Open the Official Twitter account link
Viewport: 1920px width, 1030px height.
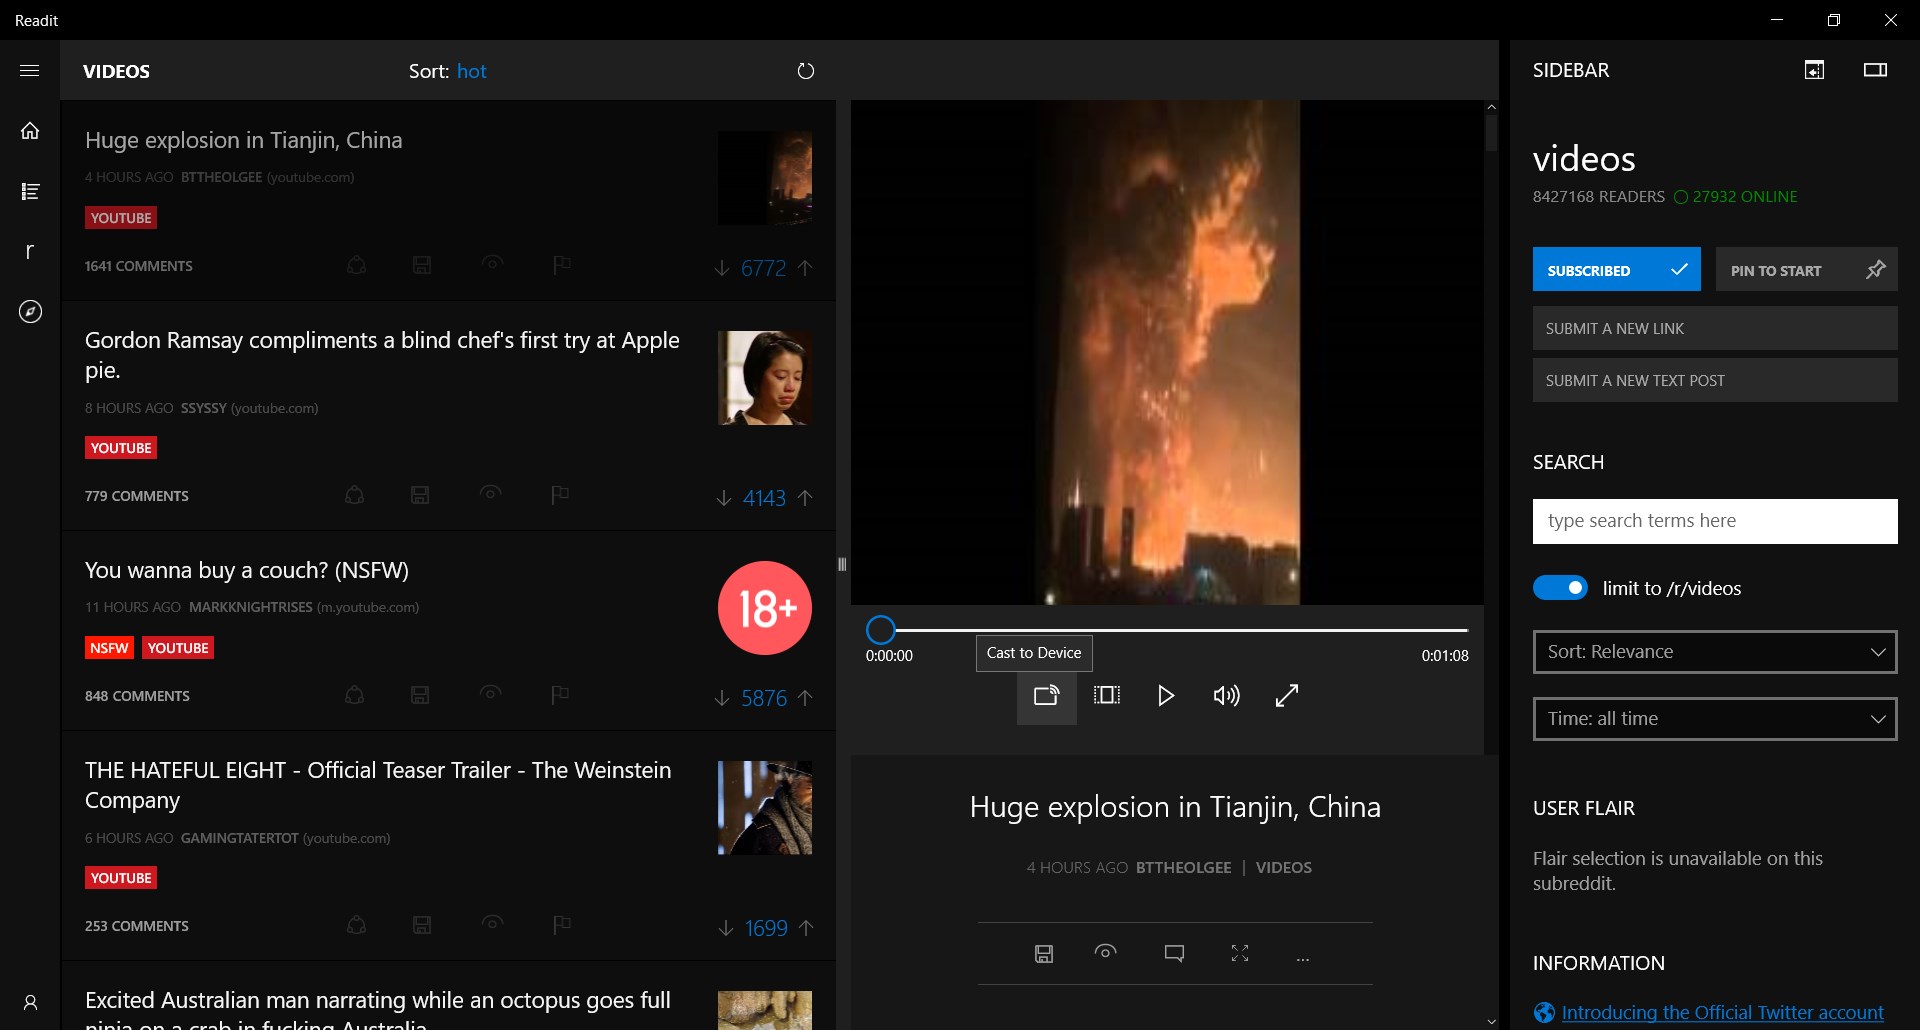[x=1722, y=1012]
